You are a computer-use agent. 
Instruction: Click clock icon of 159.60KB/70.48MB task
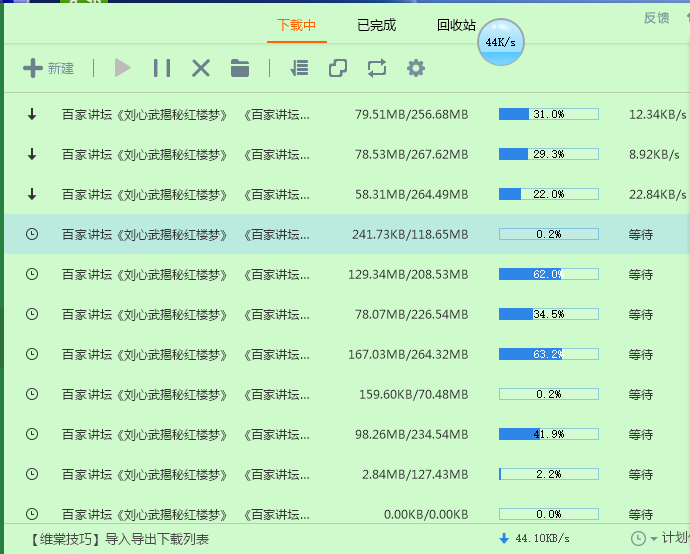coord(32,394)
